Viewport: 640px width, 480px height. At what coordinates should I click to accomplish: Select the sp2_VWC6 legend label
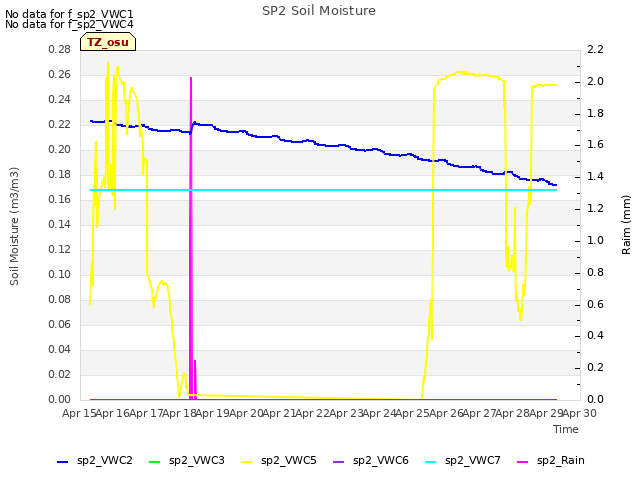381,461
